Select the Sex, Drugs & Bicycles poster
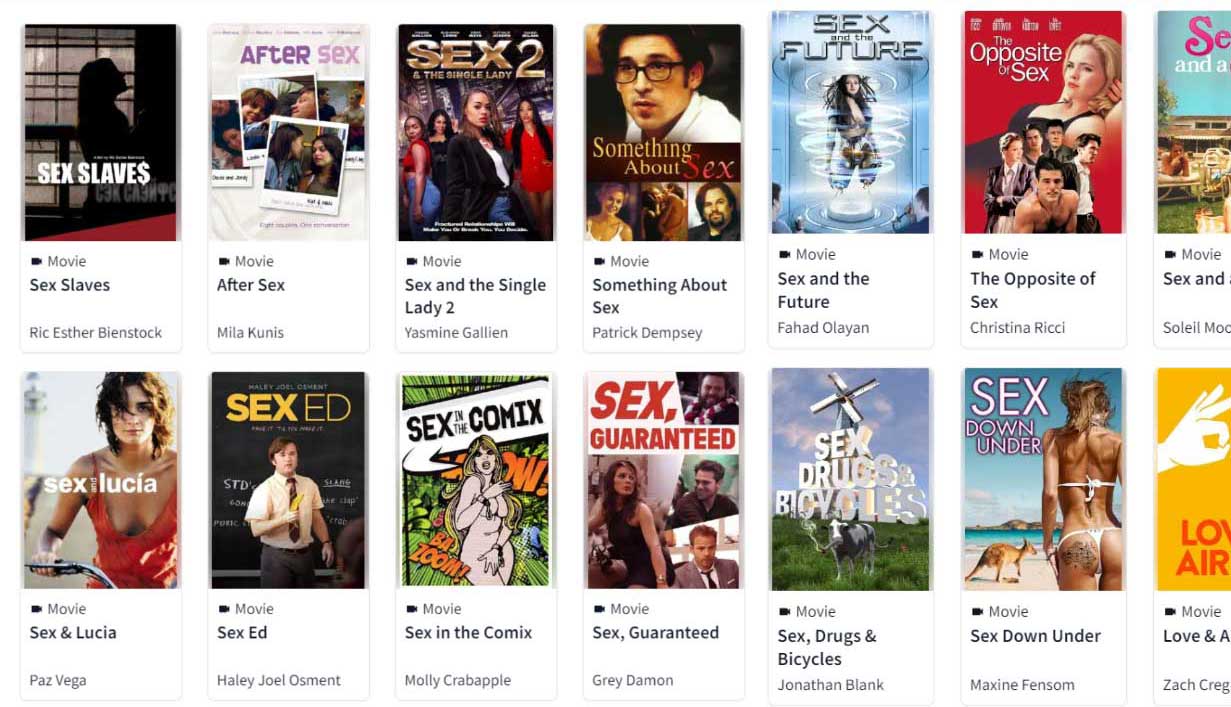 pos(850,479)
